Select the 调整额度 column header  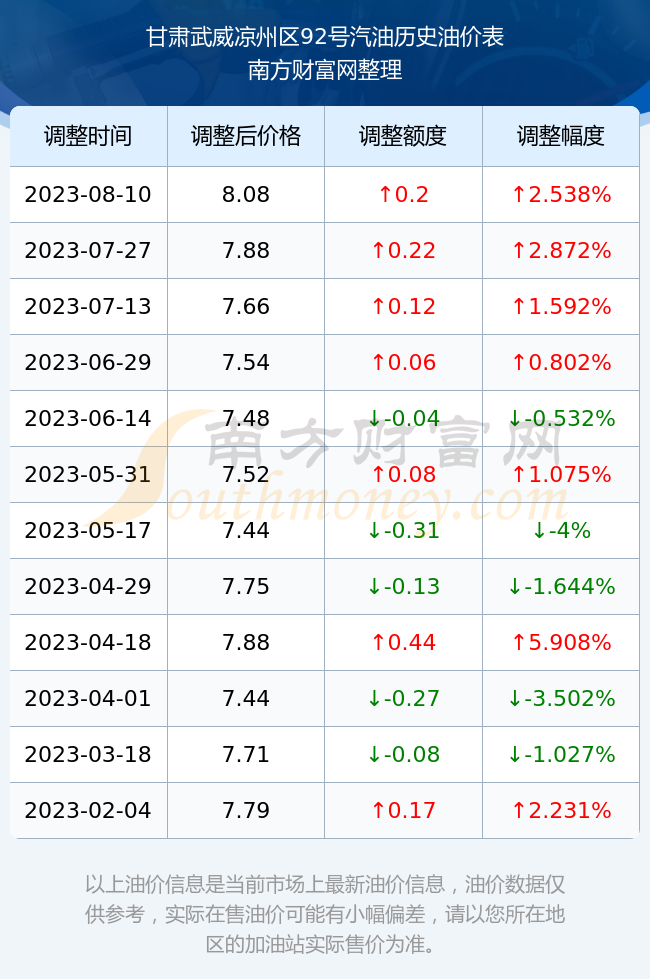point(403,136)
